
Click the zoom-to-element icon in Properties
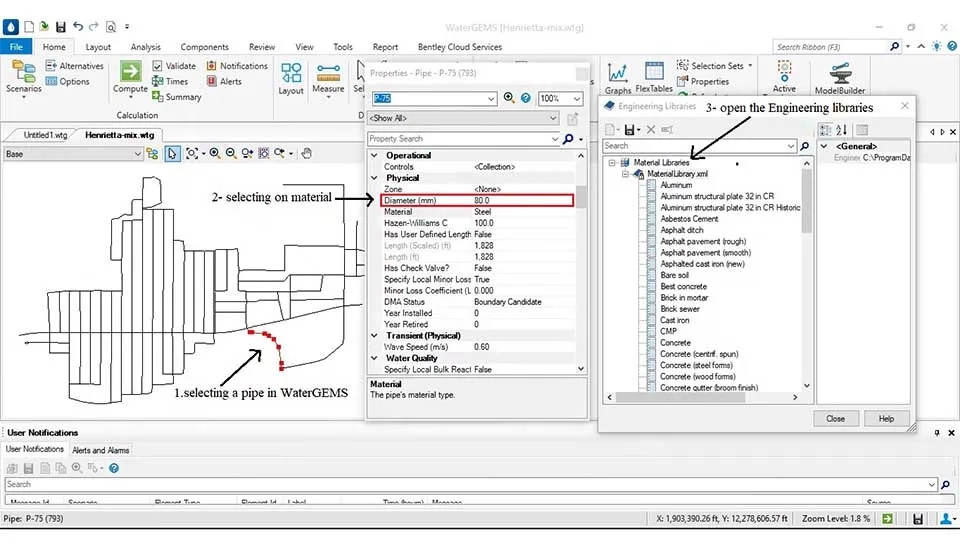click(x=509, y=98)
